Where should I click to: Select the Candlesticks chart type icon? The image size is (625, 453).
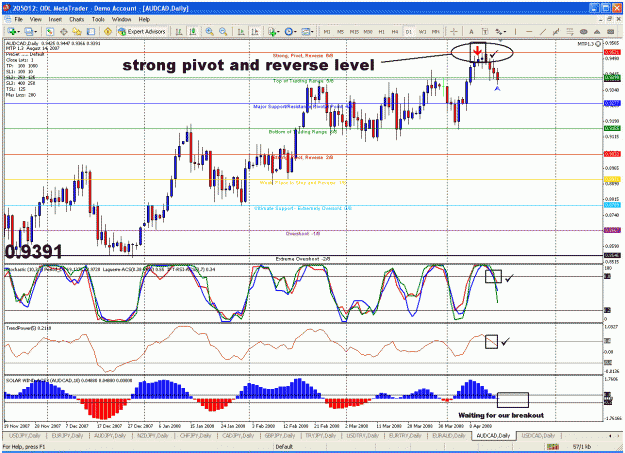coord(193,32)
